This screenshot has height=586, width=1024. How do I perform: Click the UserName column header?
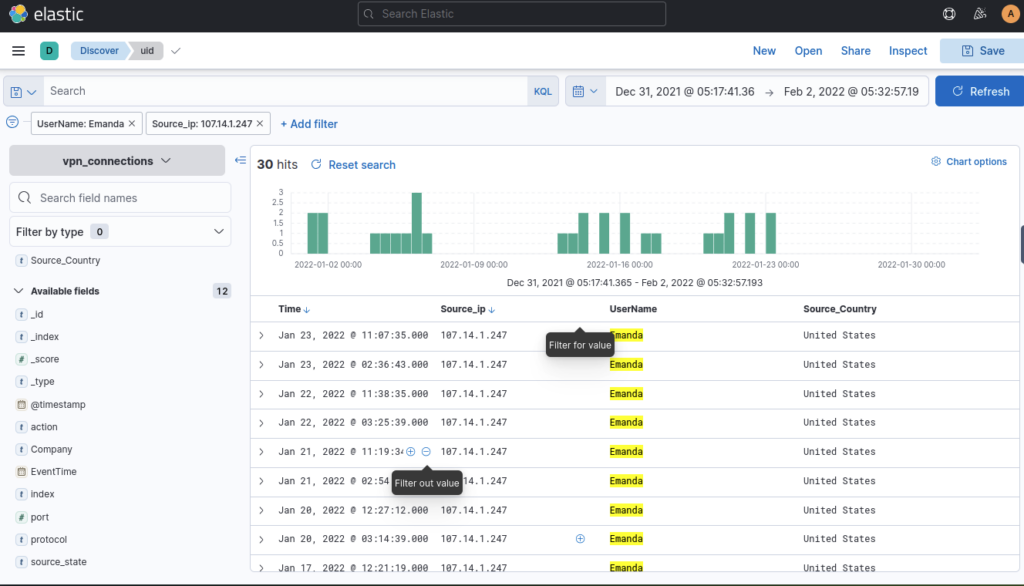tap(633, 309)
